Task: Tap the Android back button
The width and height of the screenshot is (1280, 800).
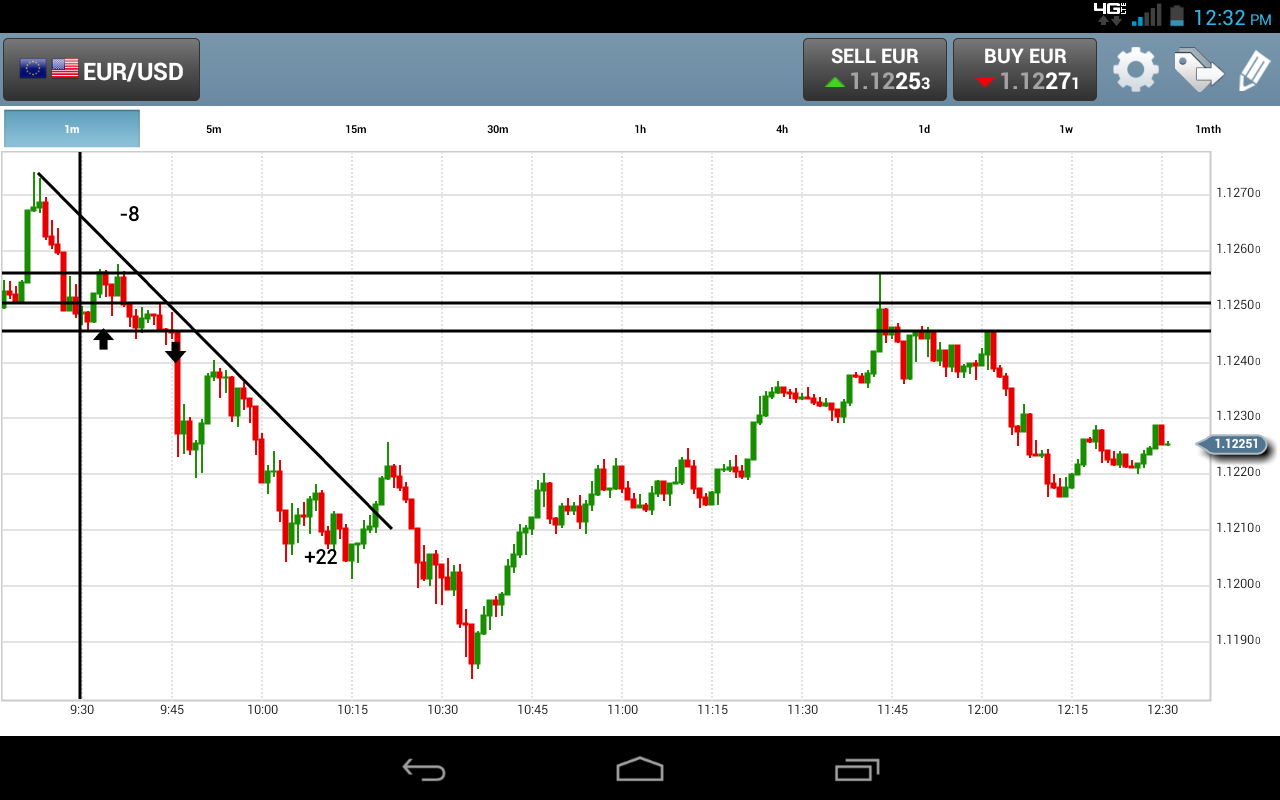Action: [x=424, y=769]
